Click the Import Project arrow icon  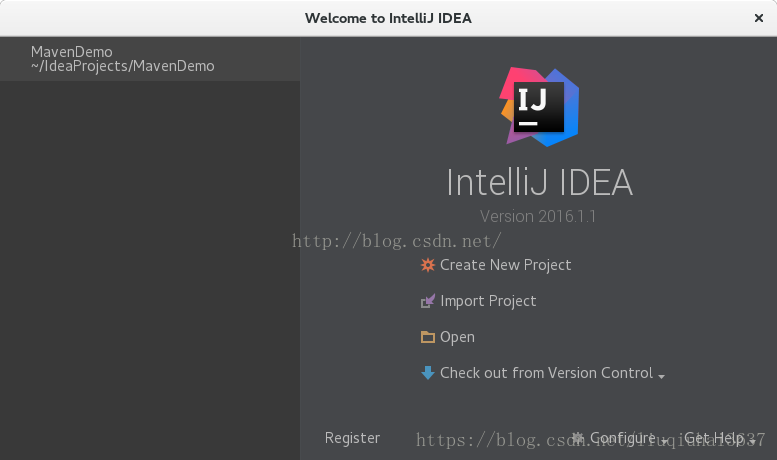coord(428,301)
